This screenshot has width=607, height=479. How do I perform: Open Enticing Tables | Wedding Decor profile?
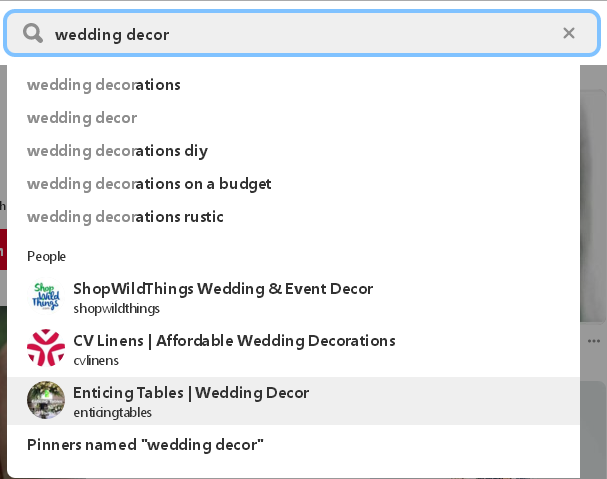pyautogui.click(x=191, y=393)
